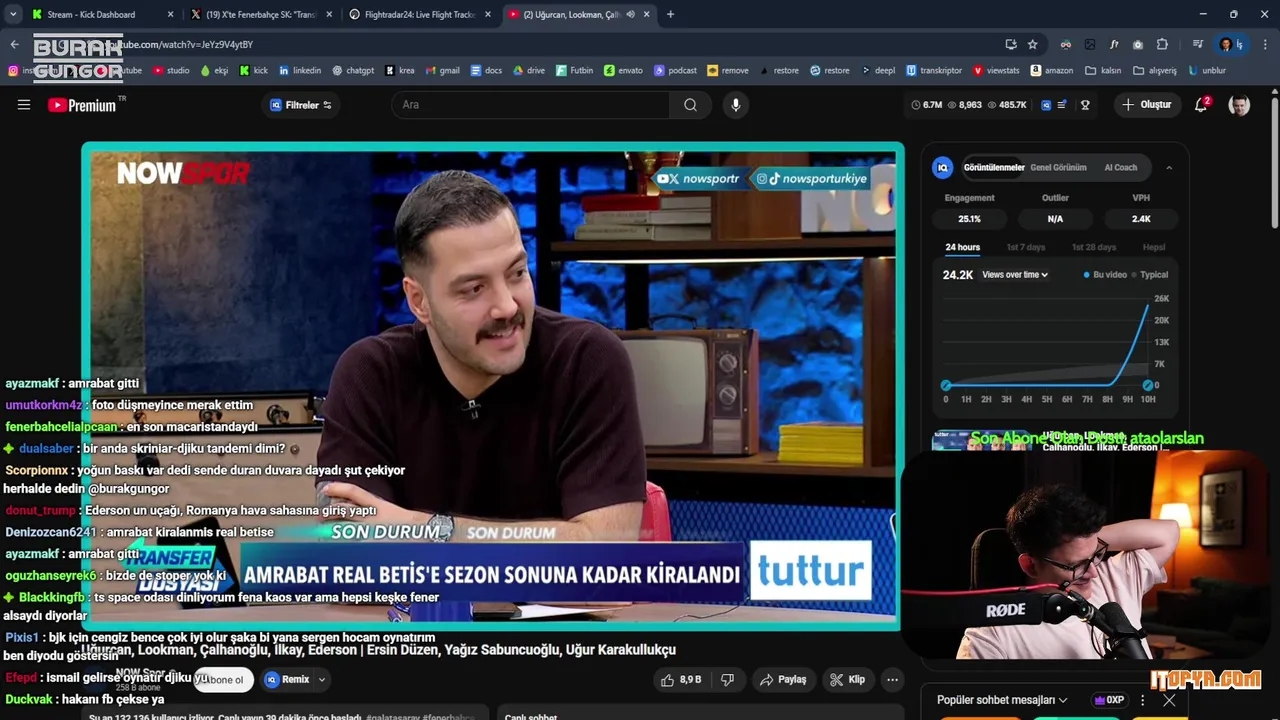Viewport: 1280px width, 720px height.
Task: Click the search magnifier button
Action: click(x=690, y=105)
